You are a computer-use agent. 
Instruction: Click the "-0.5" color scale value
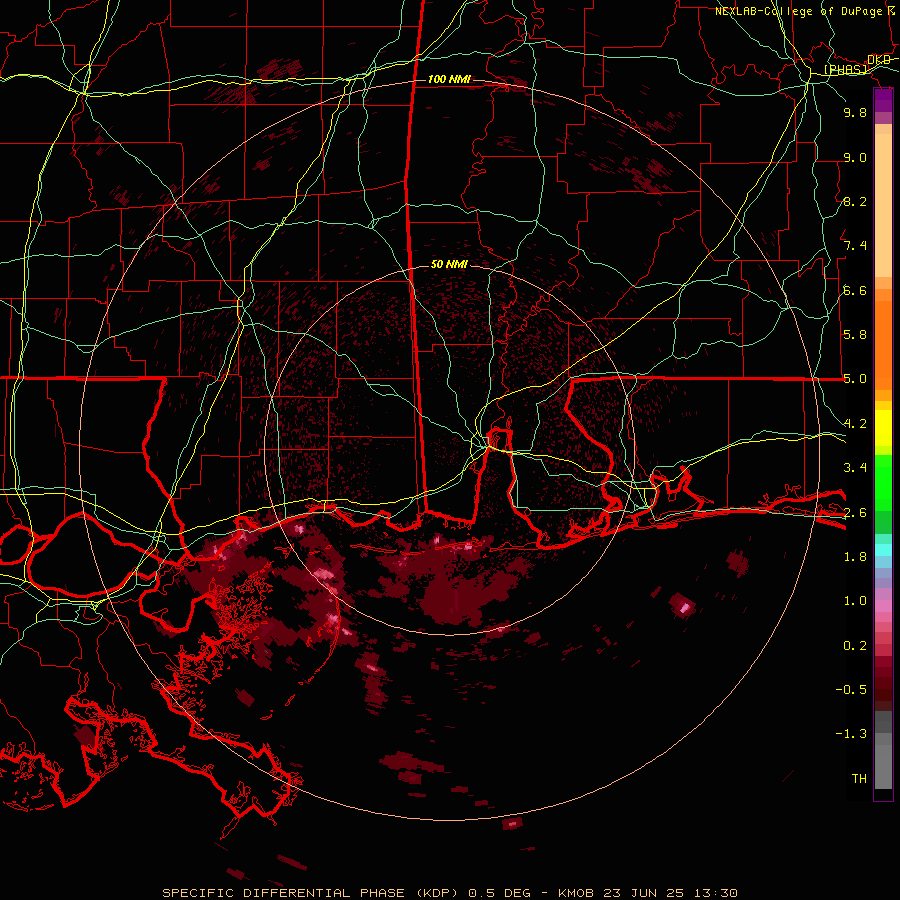click(851, 690)
